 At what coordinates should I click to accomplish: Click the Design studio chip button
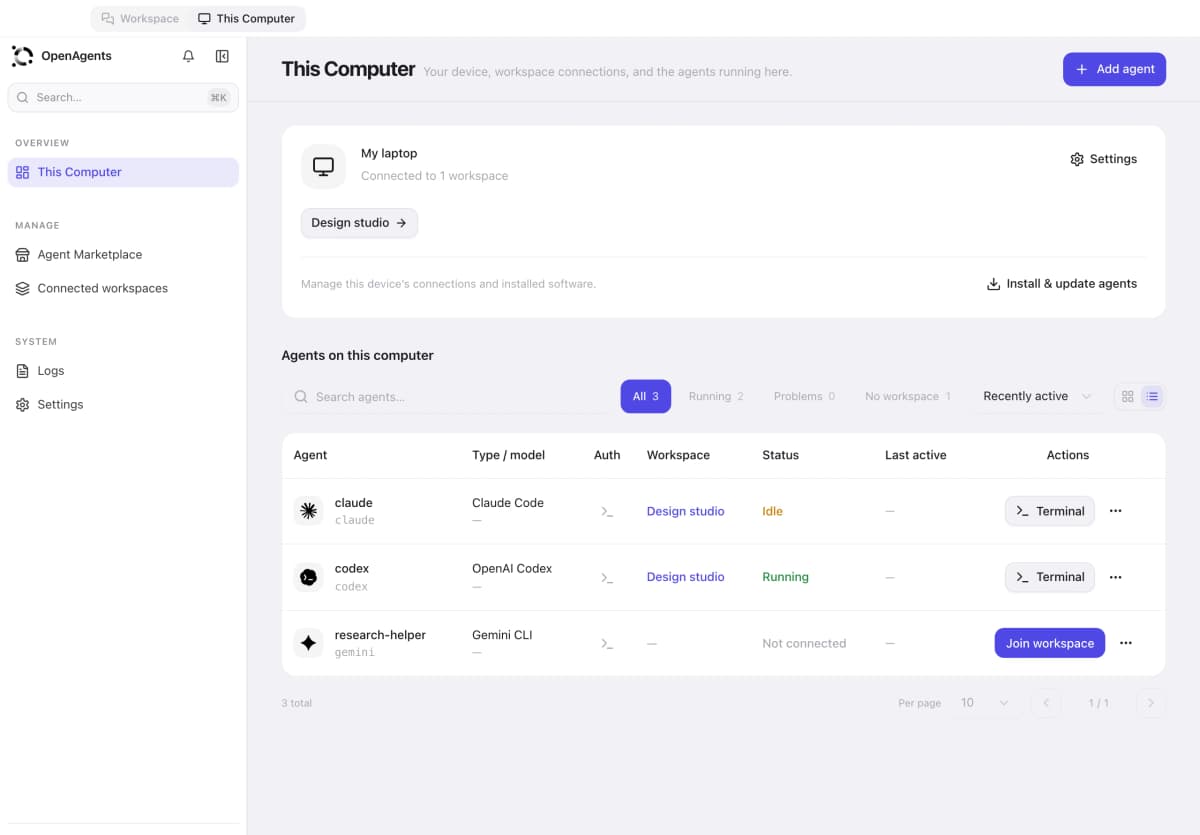pyautogui.click(x=359, y=223)
